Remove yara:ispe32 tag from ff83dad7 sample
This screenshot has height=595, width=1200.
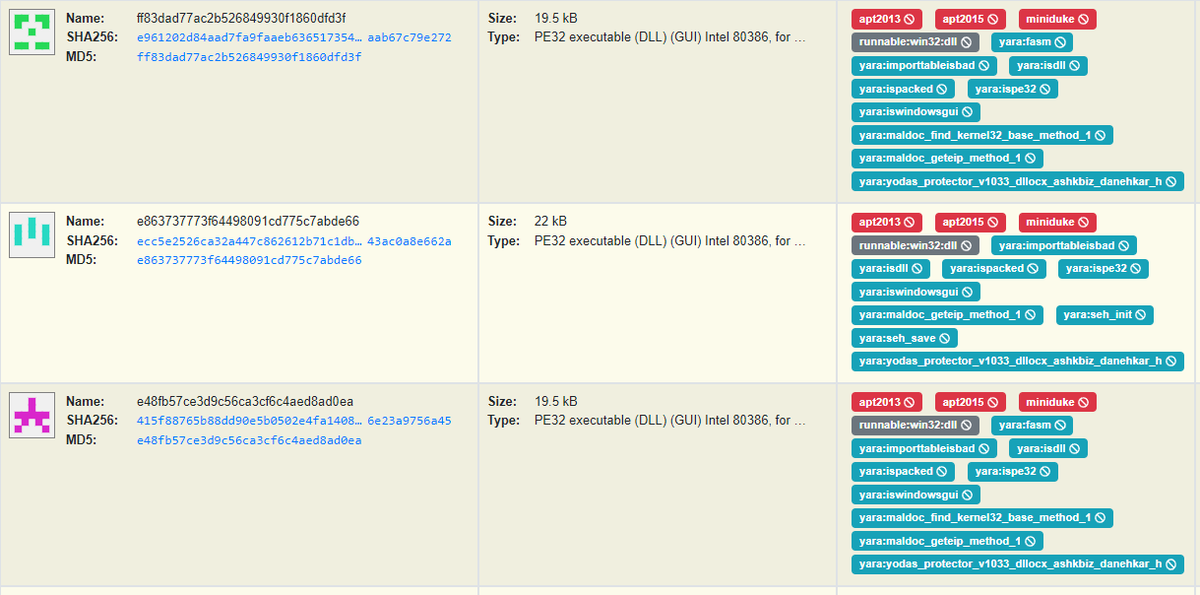1043,89
